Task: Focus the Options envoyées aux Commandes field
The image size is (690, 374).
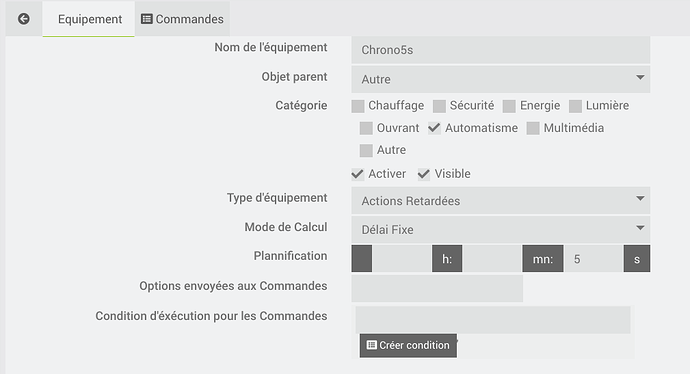Action: pos(437,289)
